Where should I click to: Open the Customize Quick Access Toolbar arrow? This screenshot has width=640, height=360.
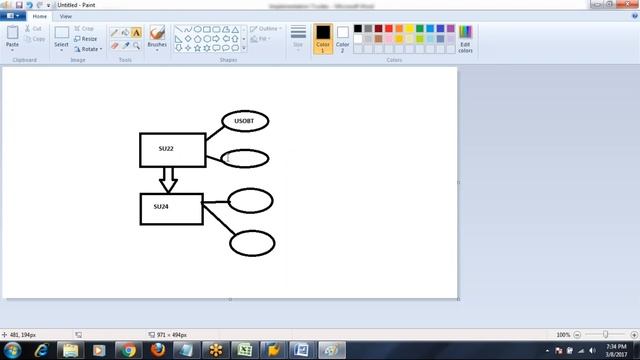pos(48,5)
